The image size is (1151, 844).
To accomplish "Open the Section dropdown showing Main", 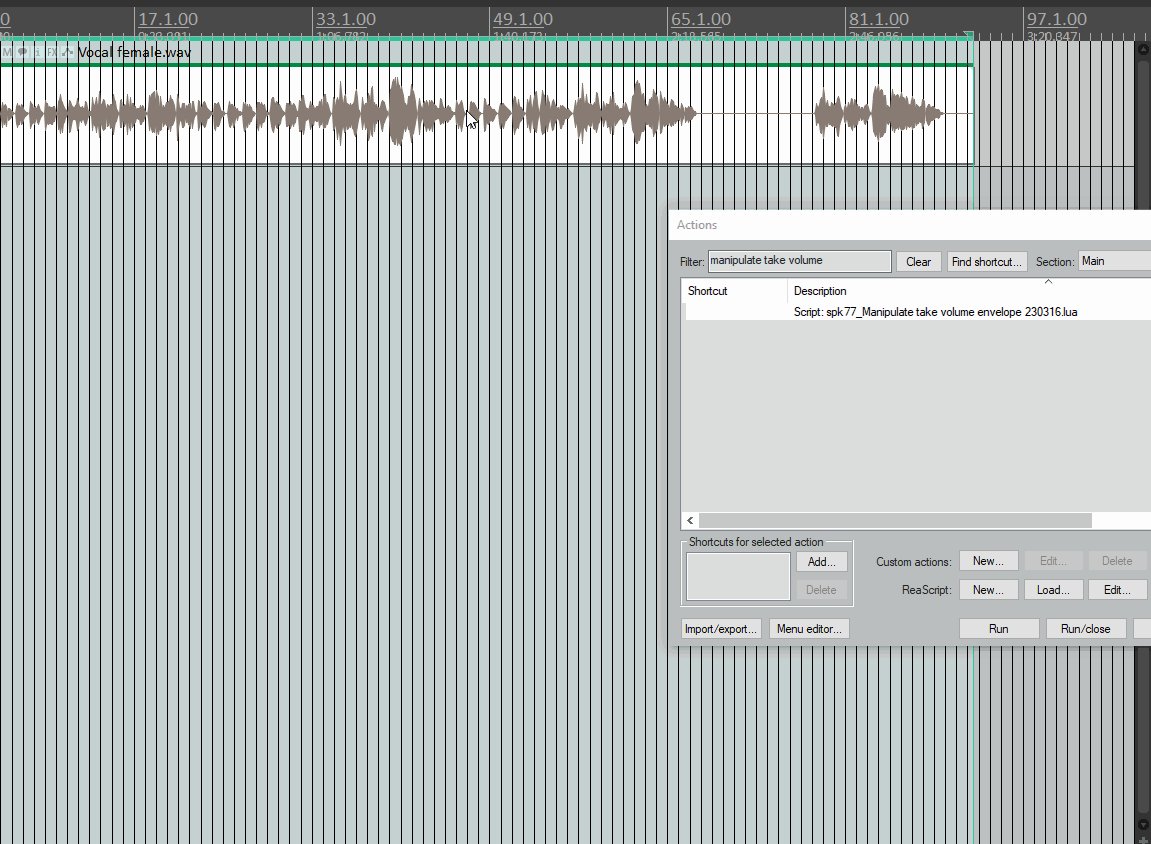I will 1114,261.
